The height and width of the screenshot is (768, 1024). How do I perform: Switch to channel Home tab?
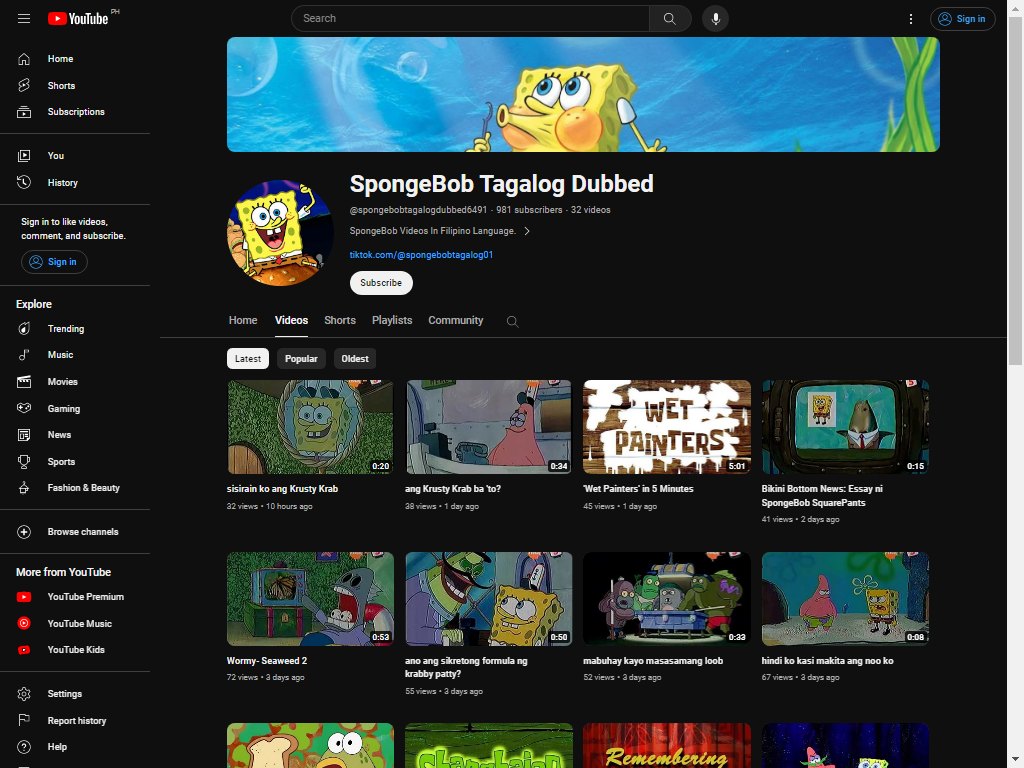coord(243,320)
